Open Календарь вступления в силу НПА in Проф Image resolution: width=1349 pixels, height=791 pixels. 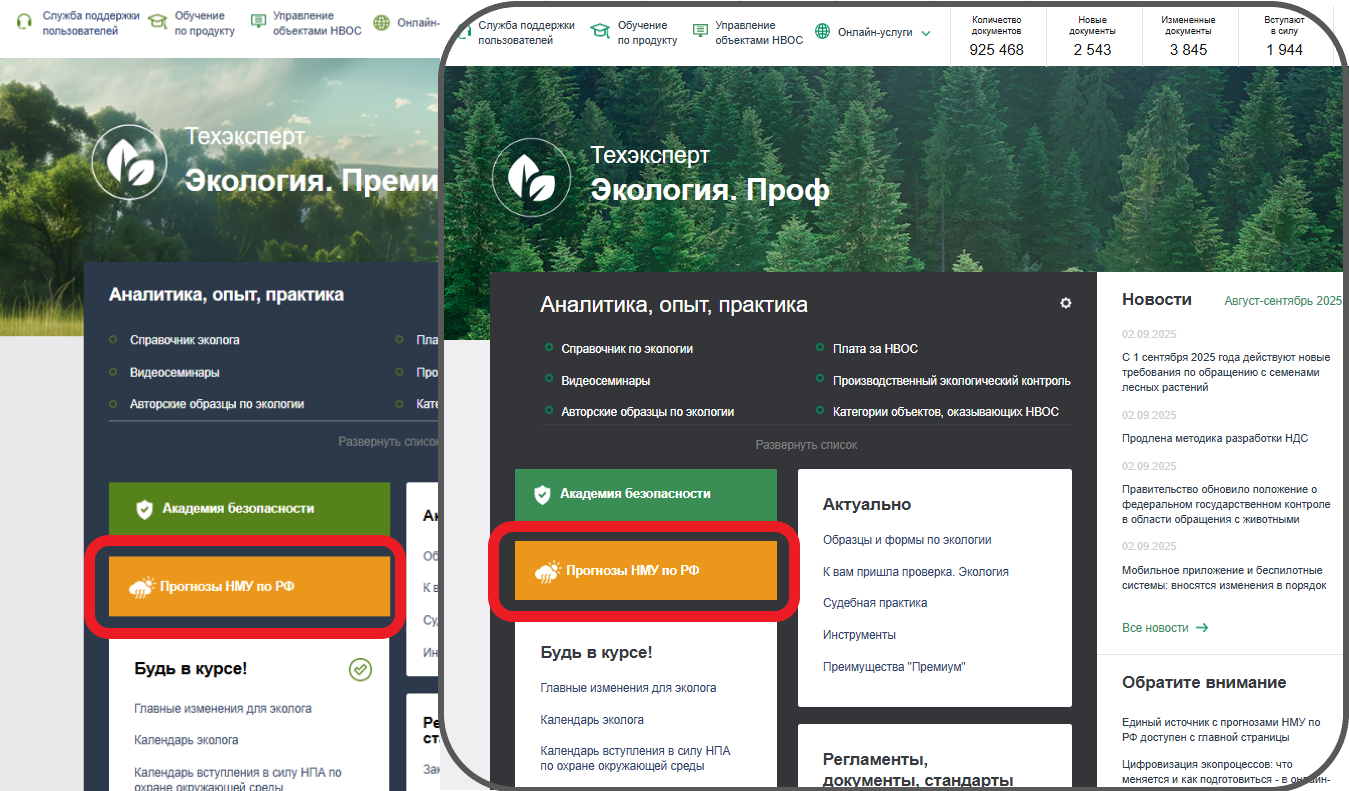[636, 758]
